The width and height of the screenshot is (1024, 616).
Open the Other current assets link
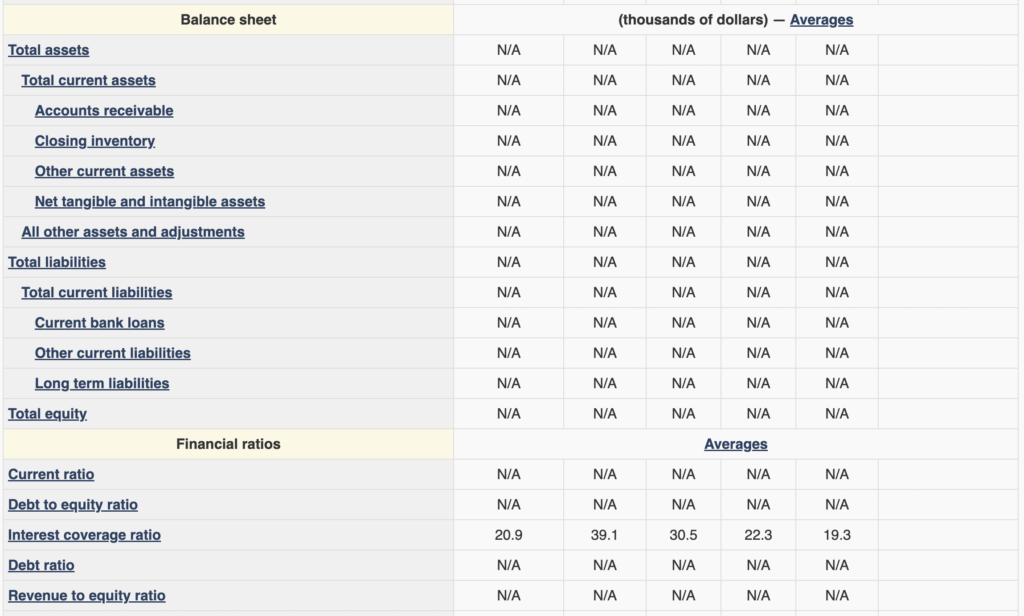[104, 171]
